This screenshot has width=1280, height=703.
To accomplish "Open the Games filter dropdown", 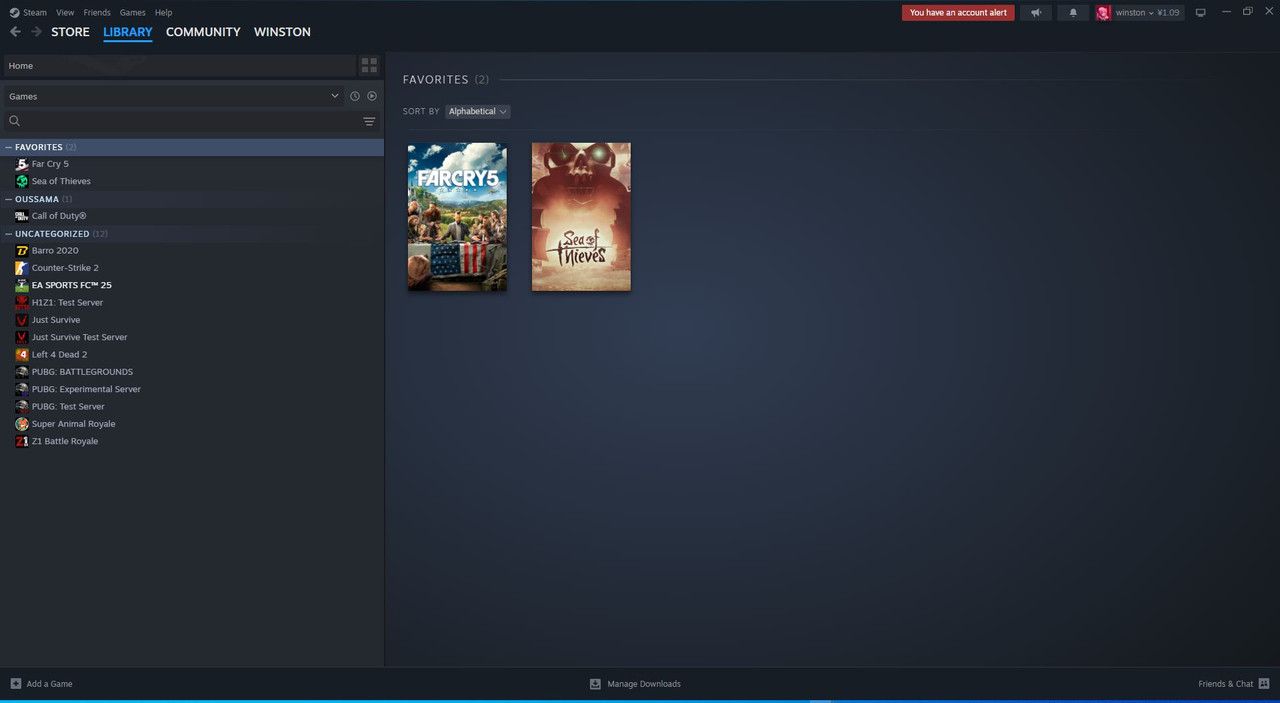I will (173, 96).
